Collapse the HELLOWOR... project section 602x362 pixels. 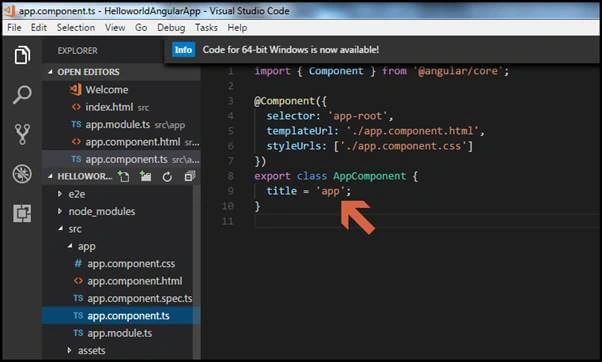pyautogui.click(x=50, y=176)
